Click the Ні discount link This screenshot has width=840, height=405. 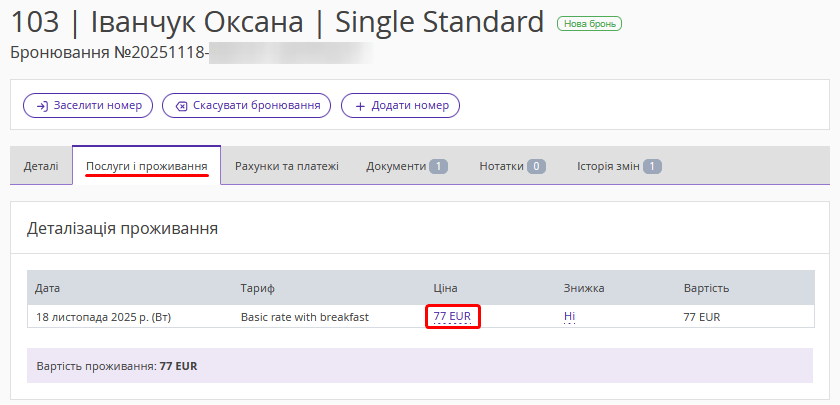point(569,317)
